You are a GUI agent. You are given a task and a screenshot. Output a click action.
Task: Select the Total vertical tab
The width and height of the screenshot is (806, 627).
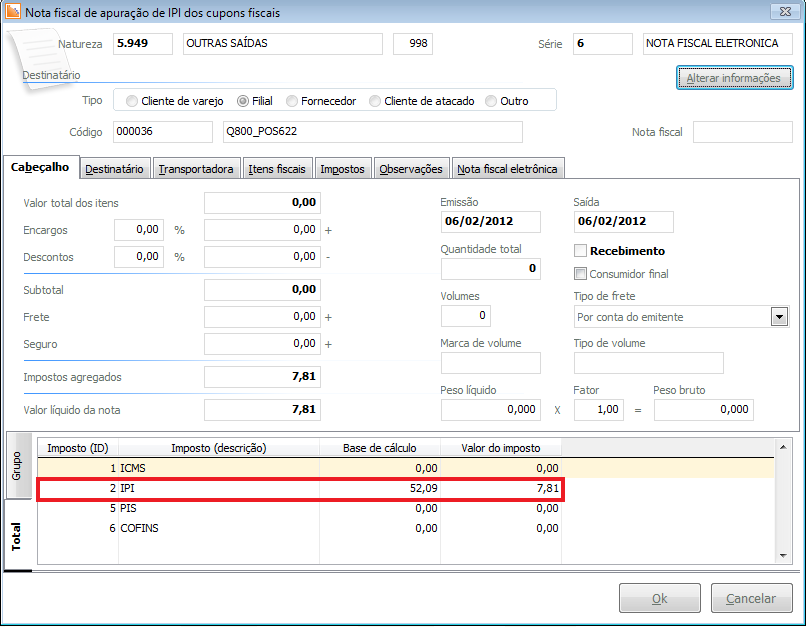[17, 536]
